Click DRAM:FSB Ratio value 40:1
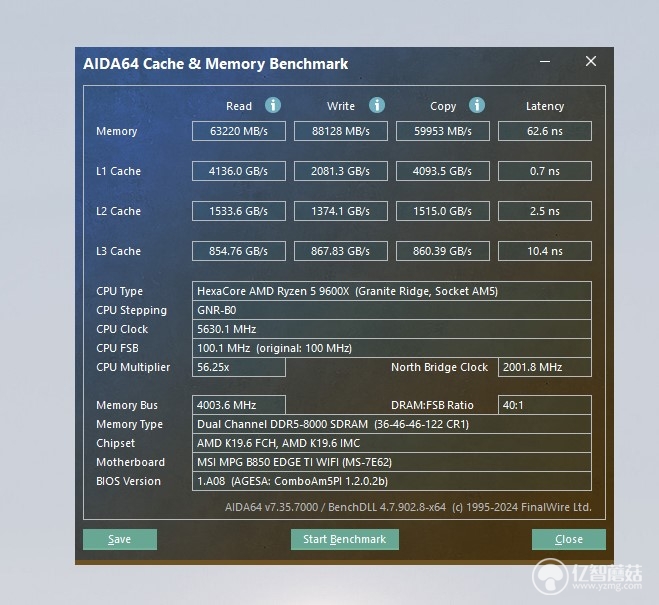Viewport: 659px width, 605px height. point(545,405)
